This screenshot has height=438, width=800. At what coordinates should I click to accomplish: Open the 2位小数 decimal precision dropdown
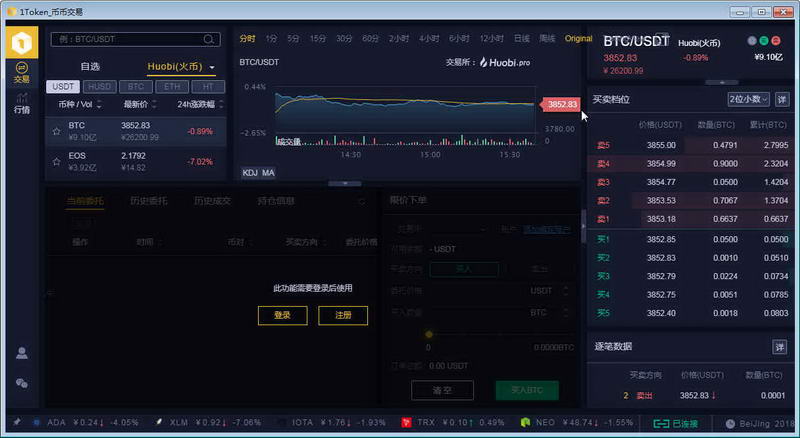pos(749,99)
